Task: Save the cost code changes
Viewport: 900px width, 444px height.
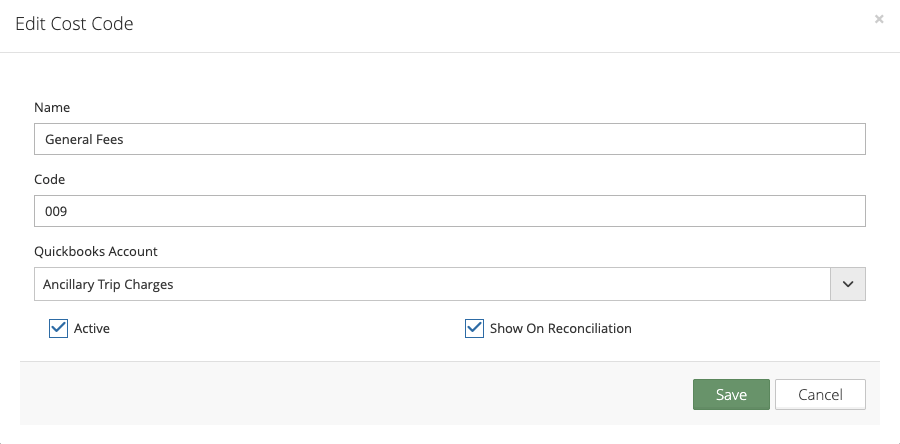Action: tap(731, 395)
